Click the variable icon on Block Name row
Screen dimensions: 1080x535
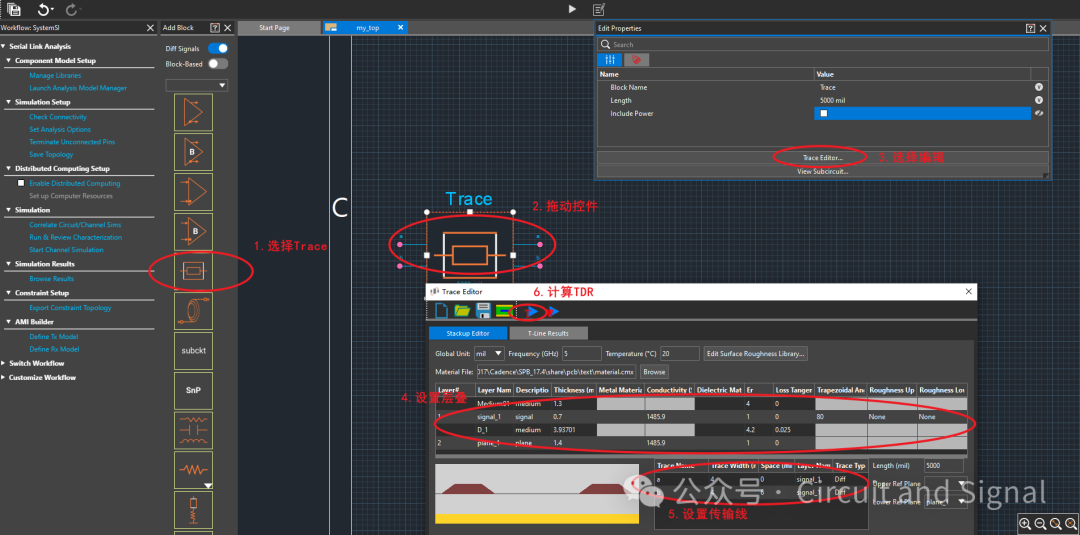(1038, 87)
